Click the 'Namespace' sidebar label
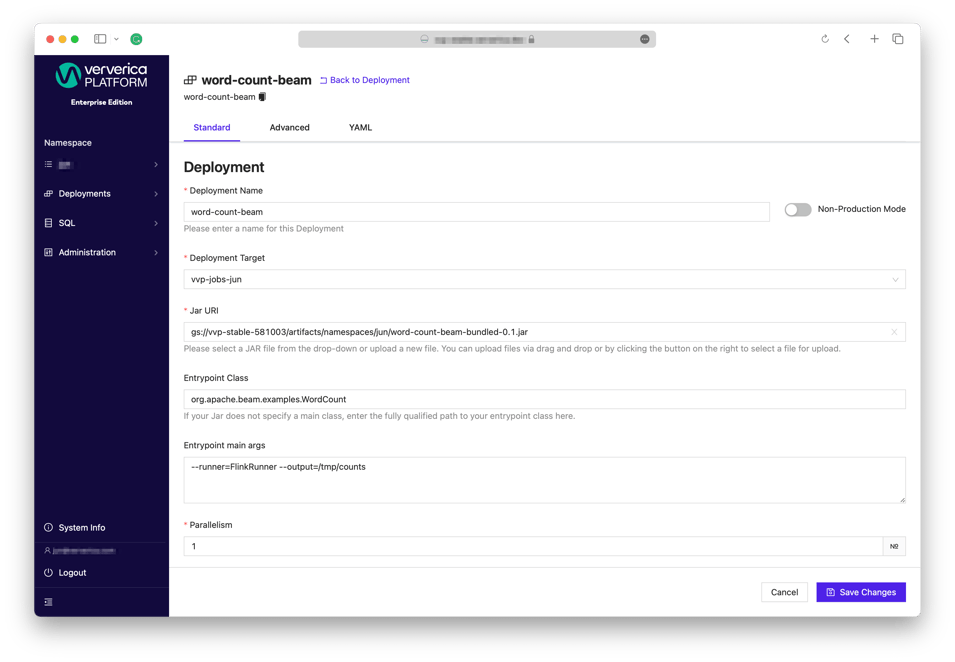This screenshot has height=662, width=955. tap(68, 143)
